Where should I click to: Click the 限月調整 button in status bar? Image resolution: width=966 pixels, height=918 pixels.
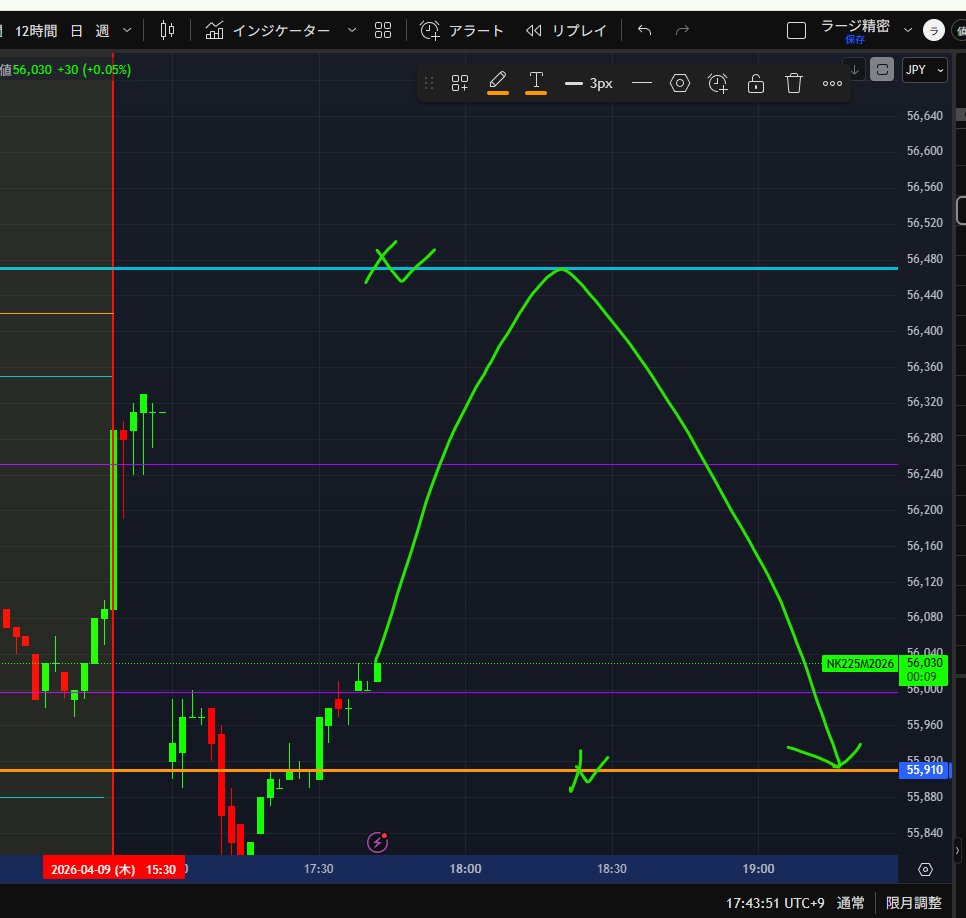[912, 901]
